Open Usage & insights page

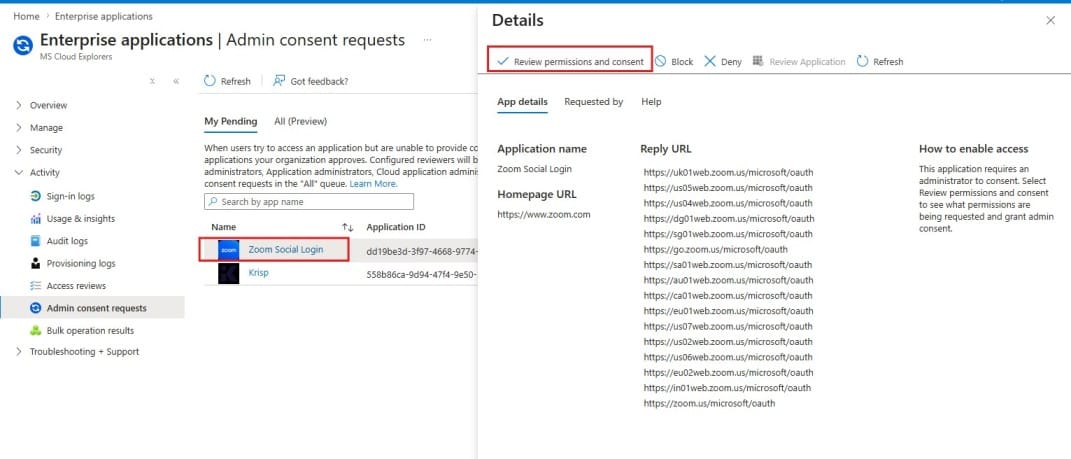coord(81,219)
